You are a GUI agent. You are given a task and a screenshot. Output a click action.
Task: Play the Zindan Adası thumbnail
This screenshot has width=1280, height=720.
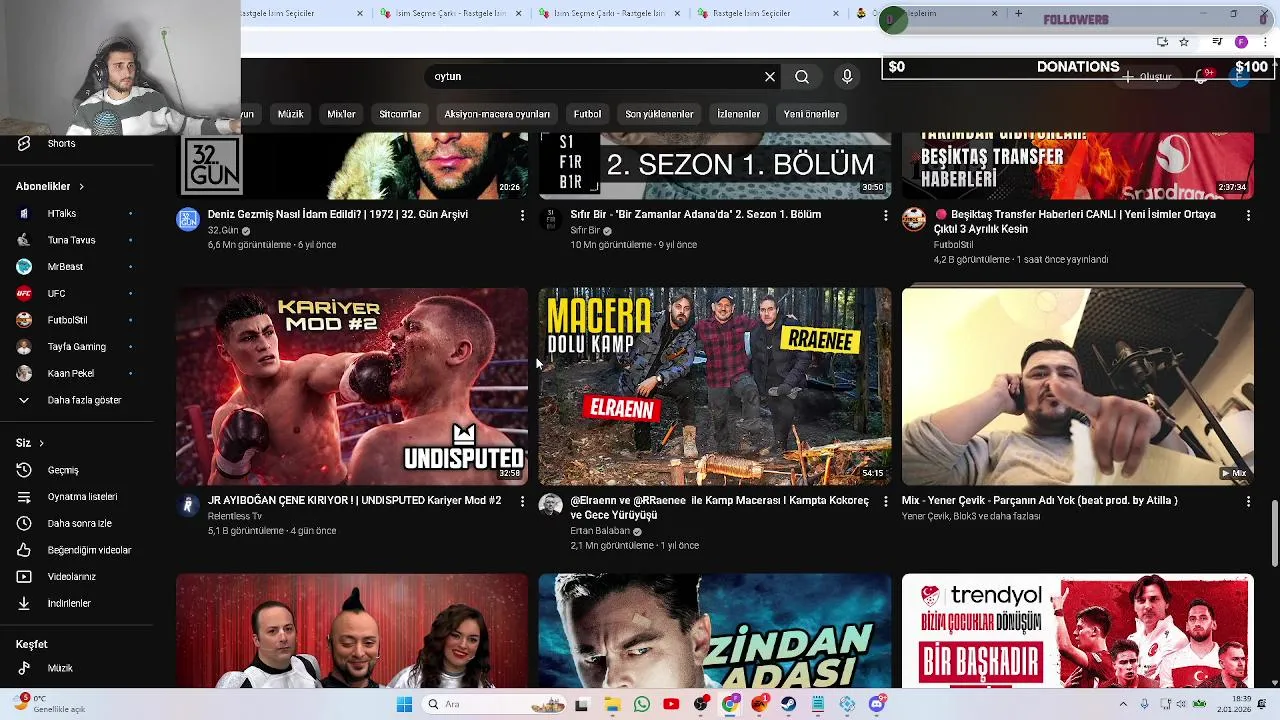715,631
